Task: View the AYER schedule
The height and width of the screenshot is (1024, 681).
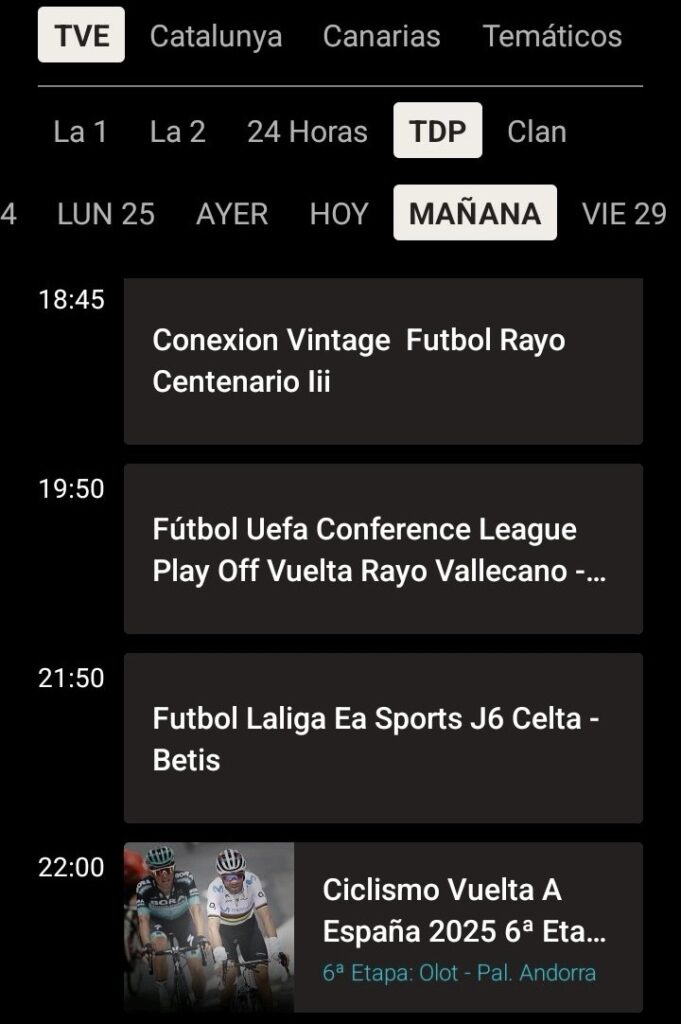Action: point(232,213)
